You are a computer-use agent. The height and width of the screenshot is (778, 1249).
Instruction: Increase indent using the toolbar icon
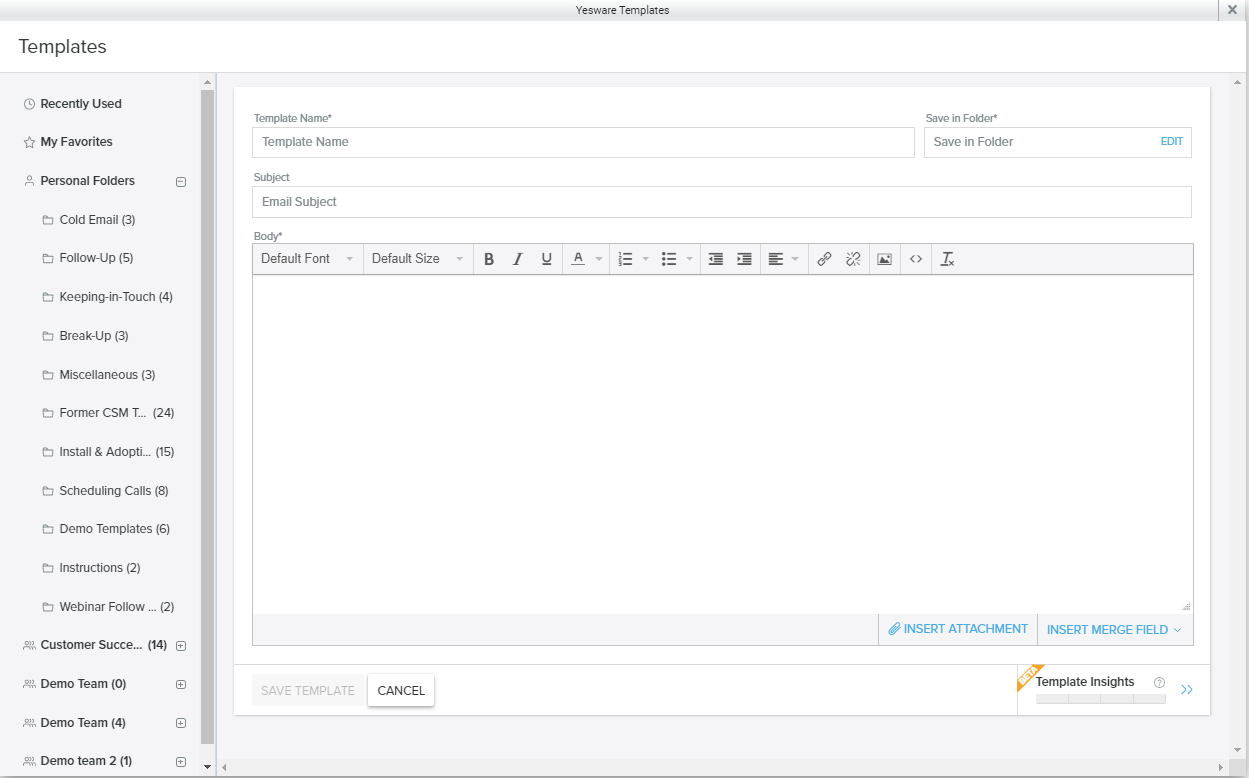(744, 259)
